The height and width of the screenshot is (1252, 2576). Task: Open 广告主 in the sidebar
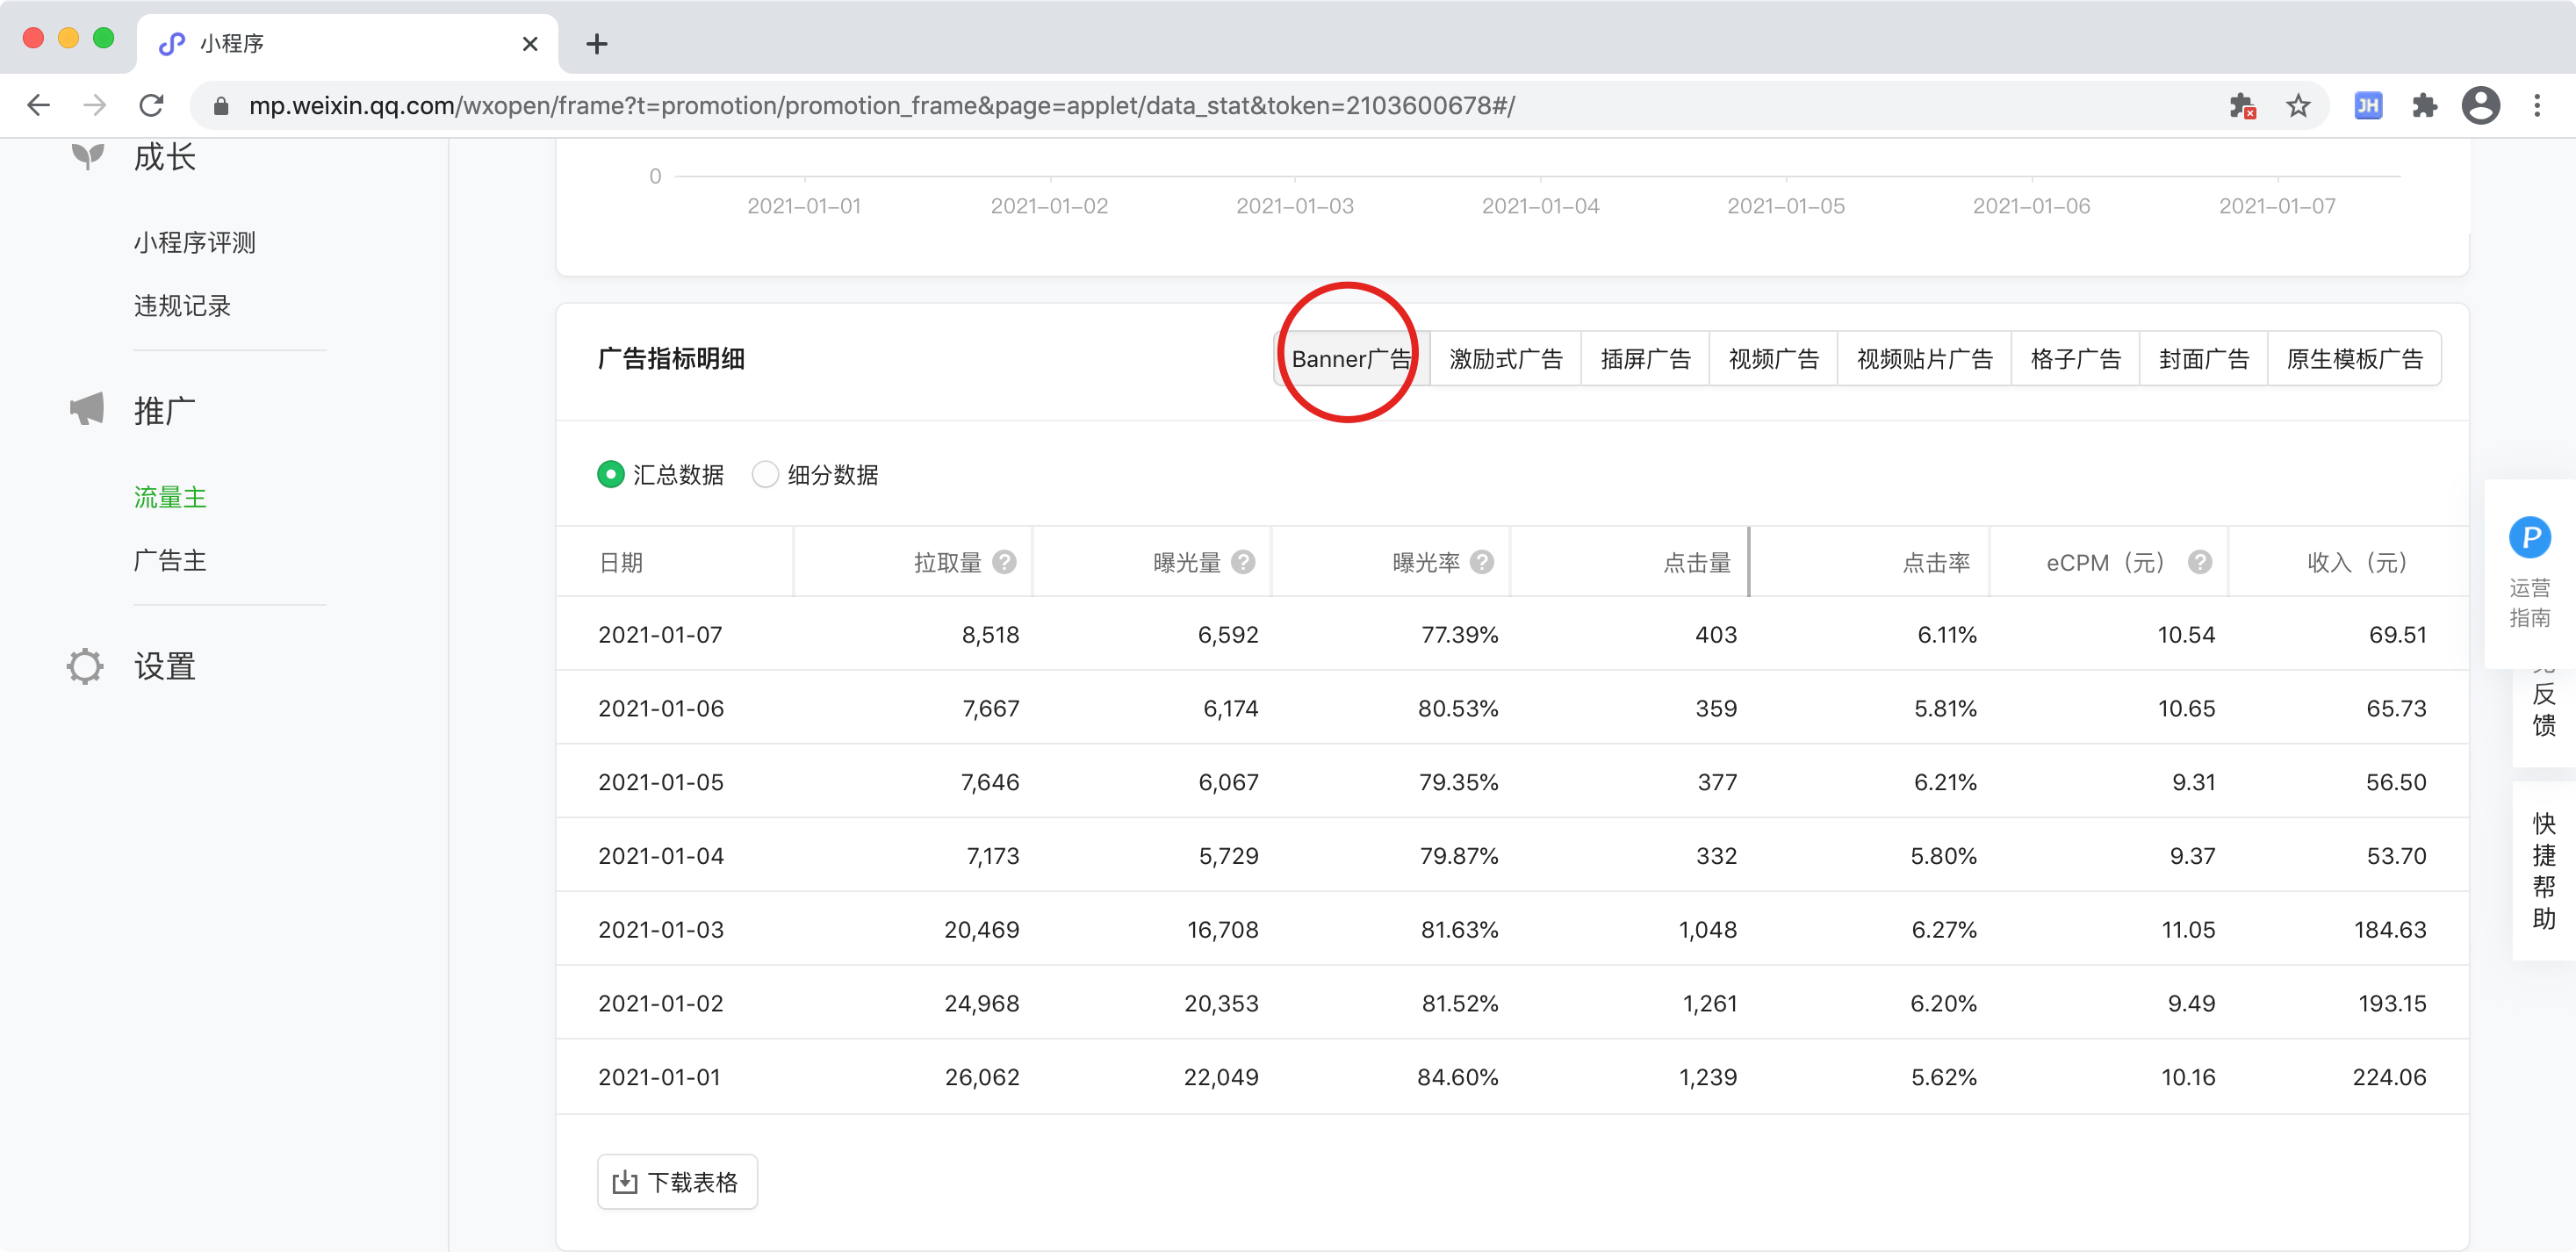[170, 560]
